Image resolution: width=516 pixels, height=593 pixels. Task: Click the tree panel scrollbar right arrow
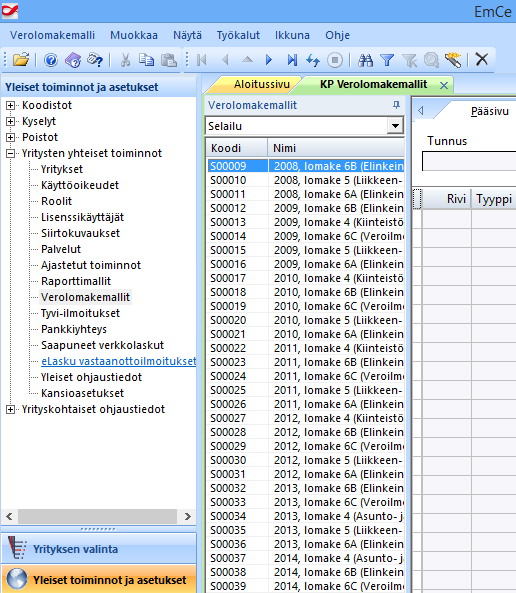[187, 516]
